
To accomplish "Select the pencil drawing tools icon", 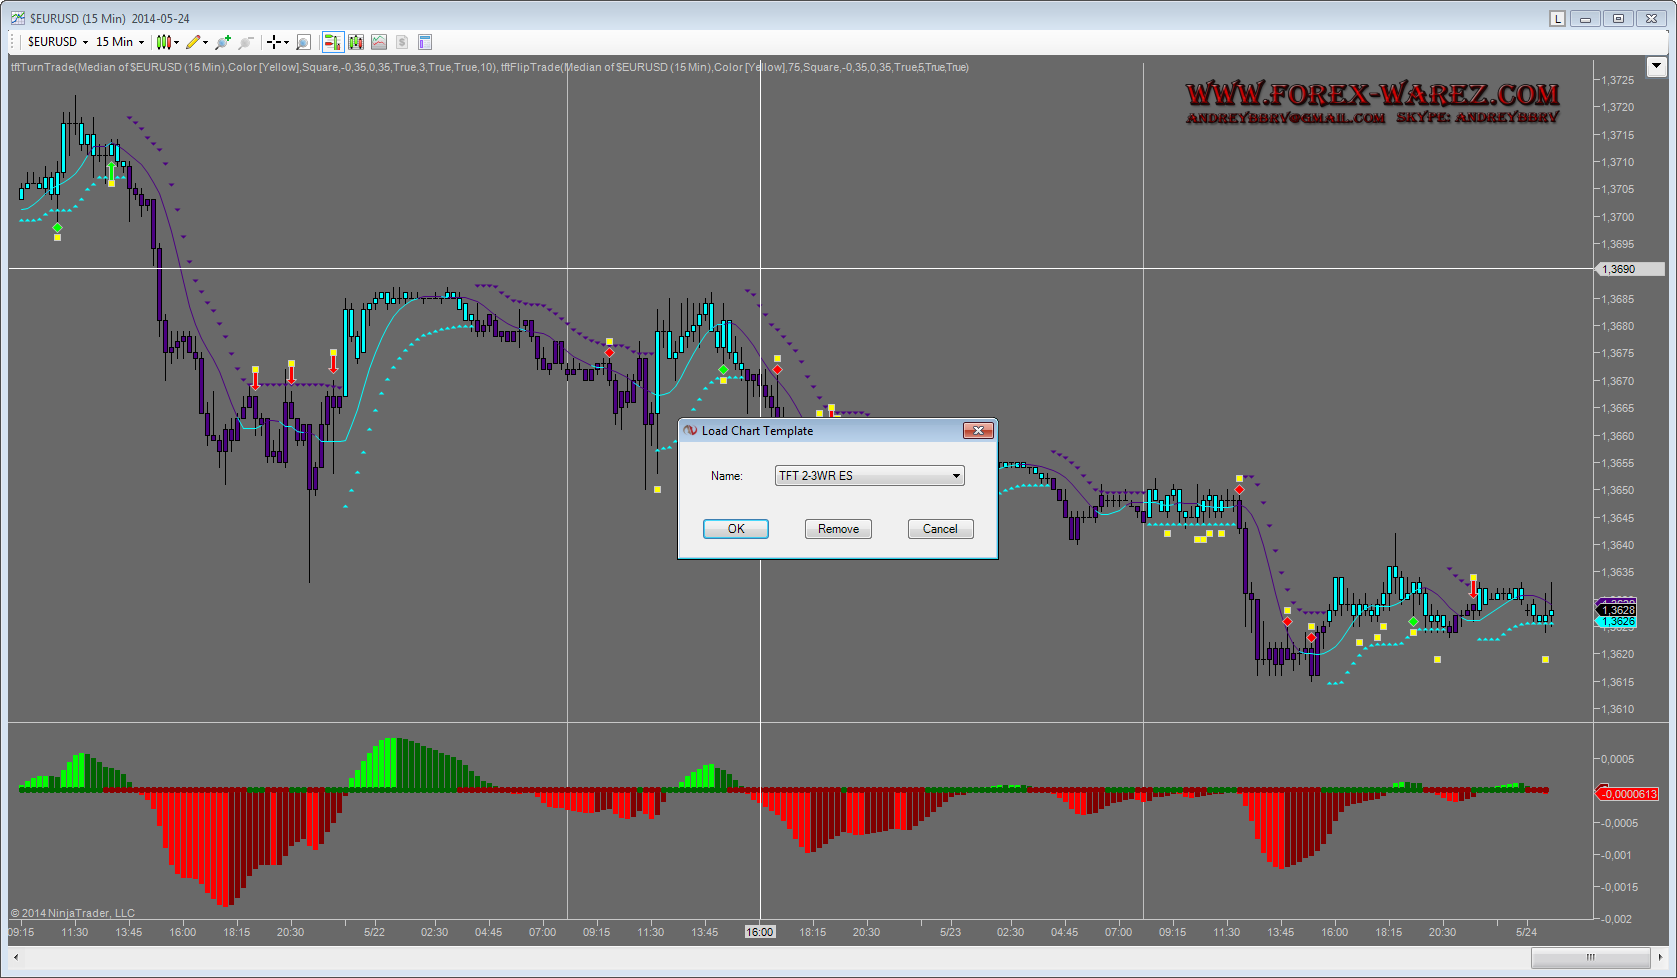I will [195, 42].
